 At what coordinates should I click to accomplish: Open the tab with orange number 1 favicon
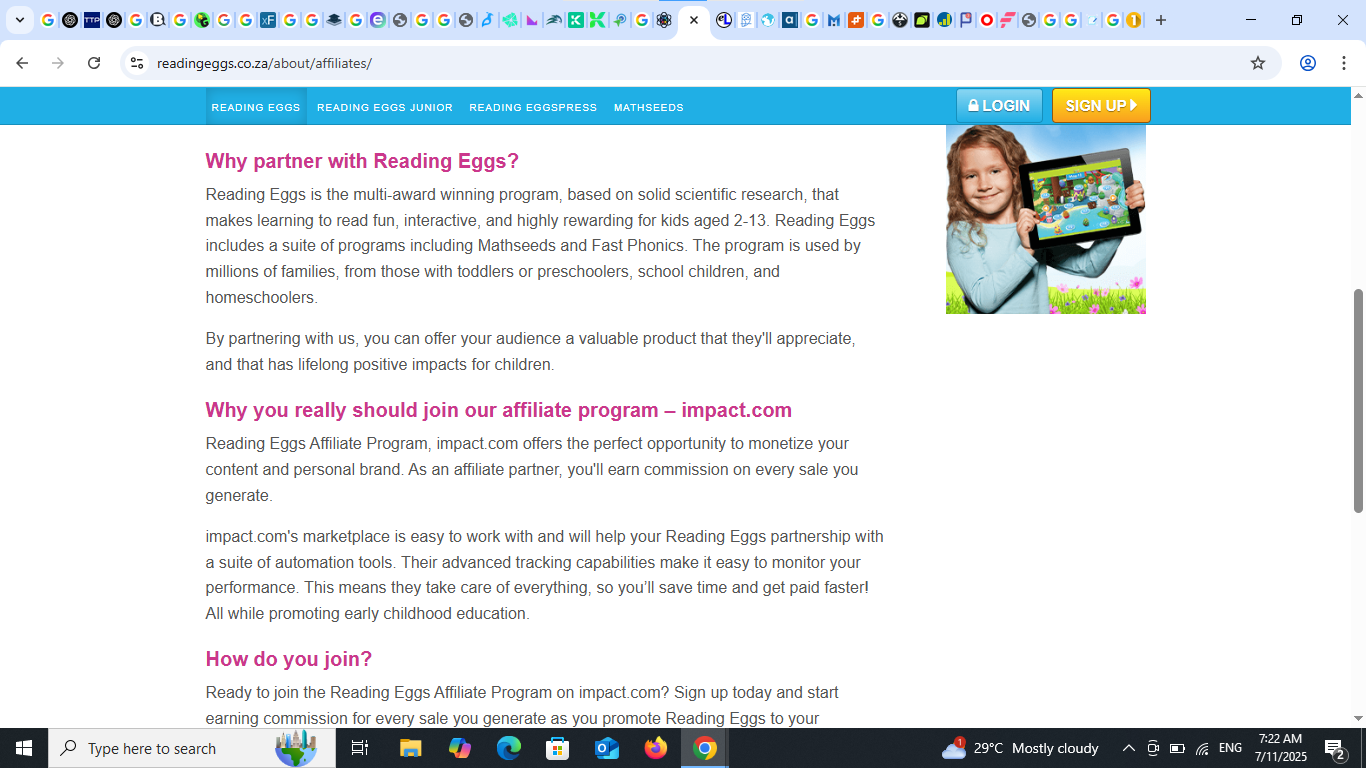(1133, 20)
